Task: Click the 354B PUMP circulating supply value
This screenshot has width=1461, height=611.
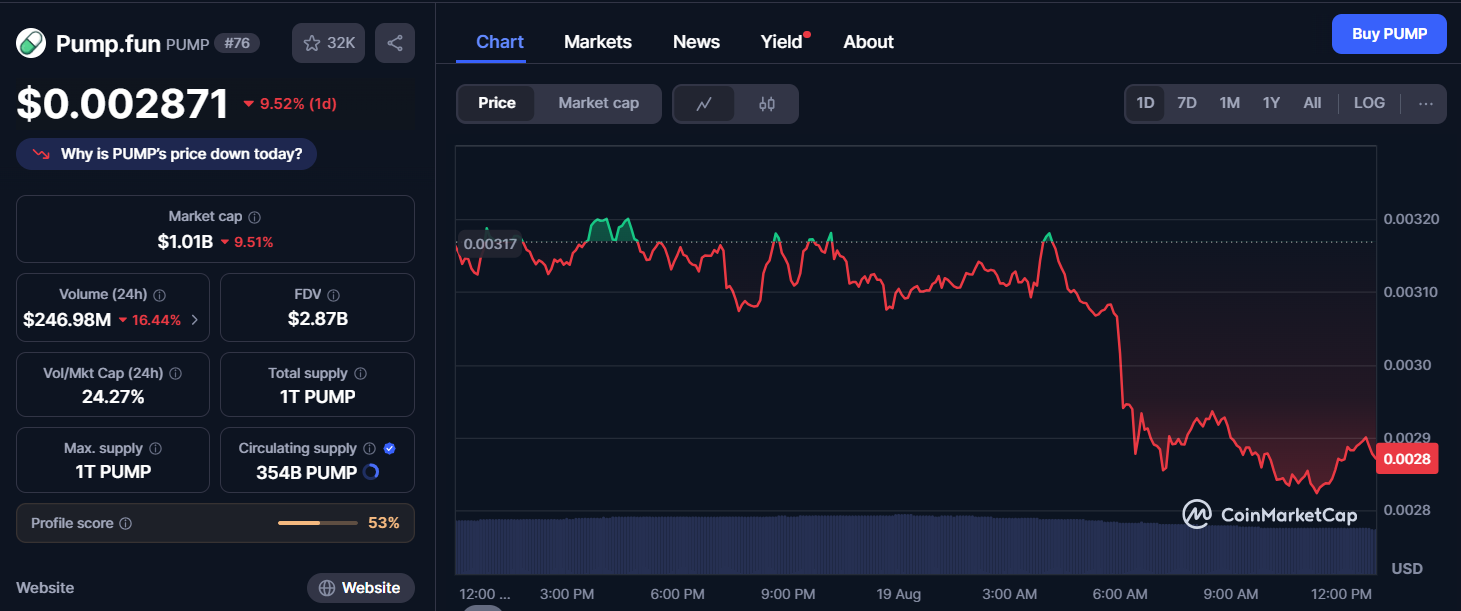Action: 306,473
